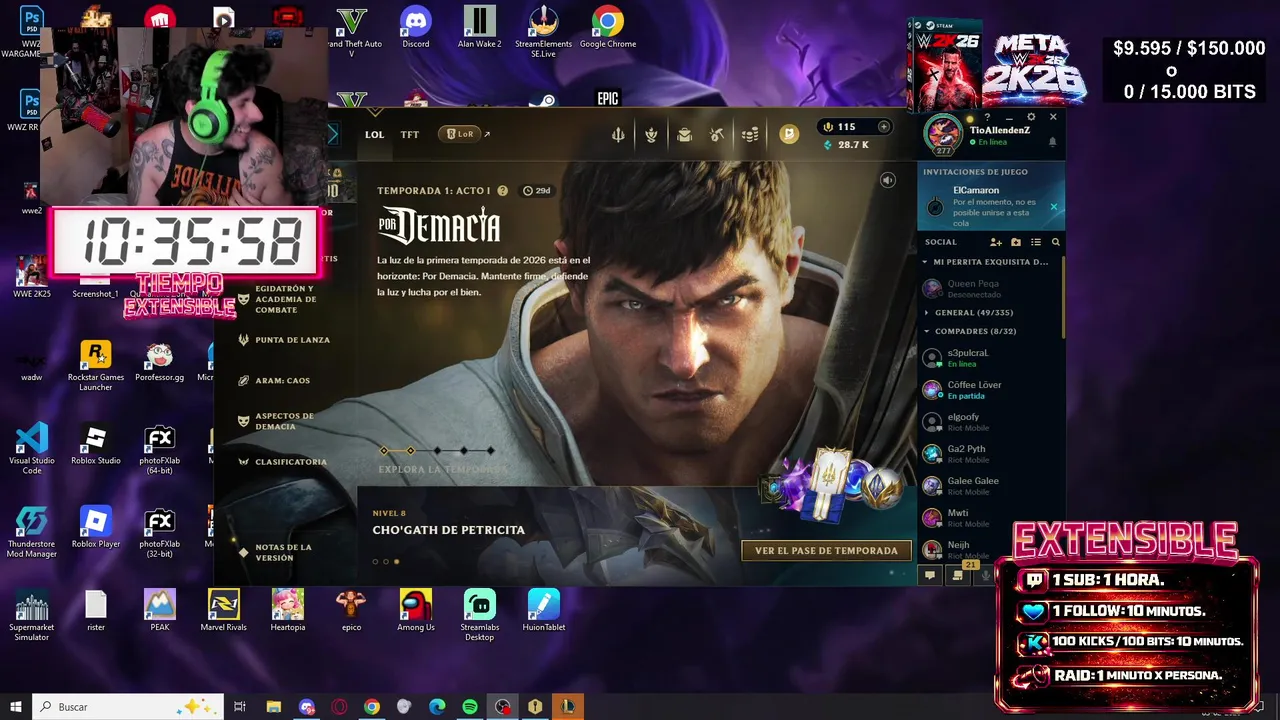Open Punta de Lanza in side menu
1280x720 pixels.
[x=284, y=340]
